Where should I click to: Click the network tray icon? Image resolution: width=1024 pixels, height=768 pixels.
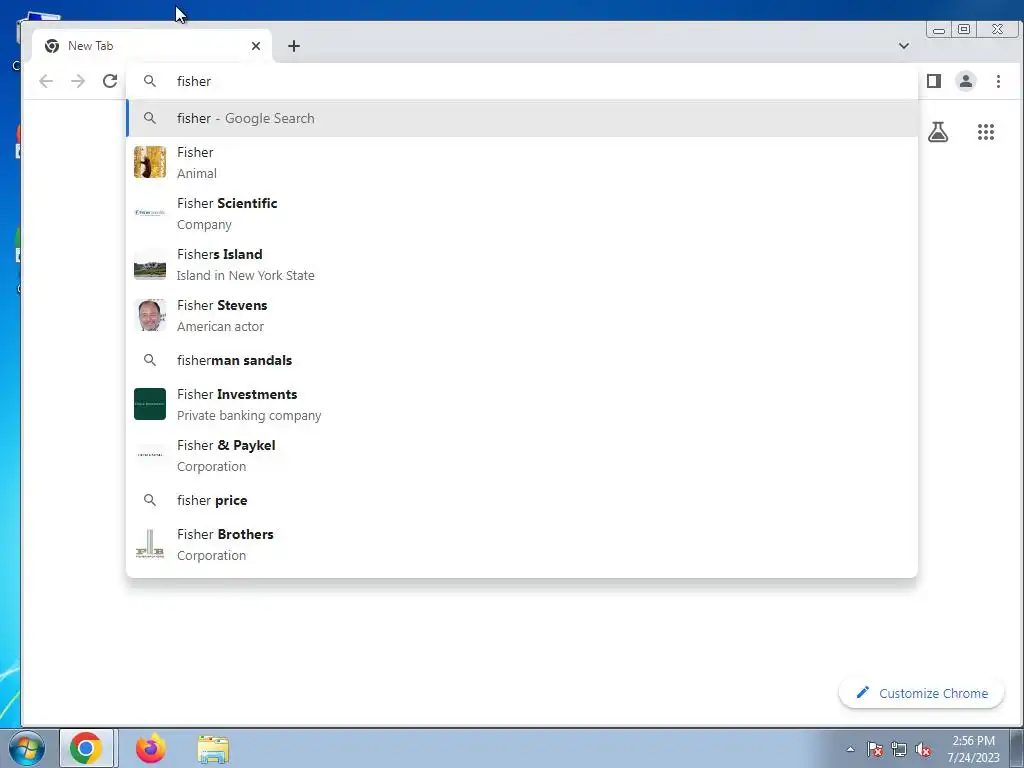click(899, 749)
